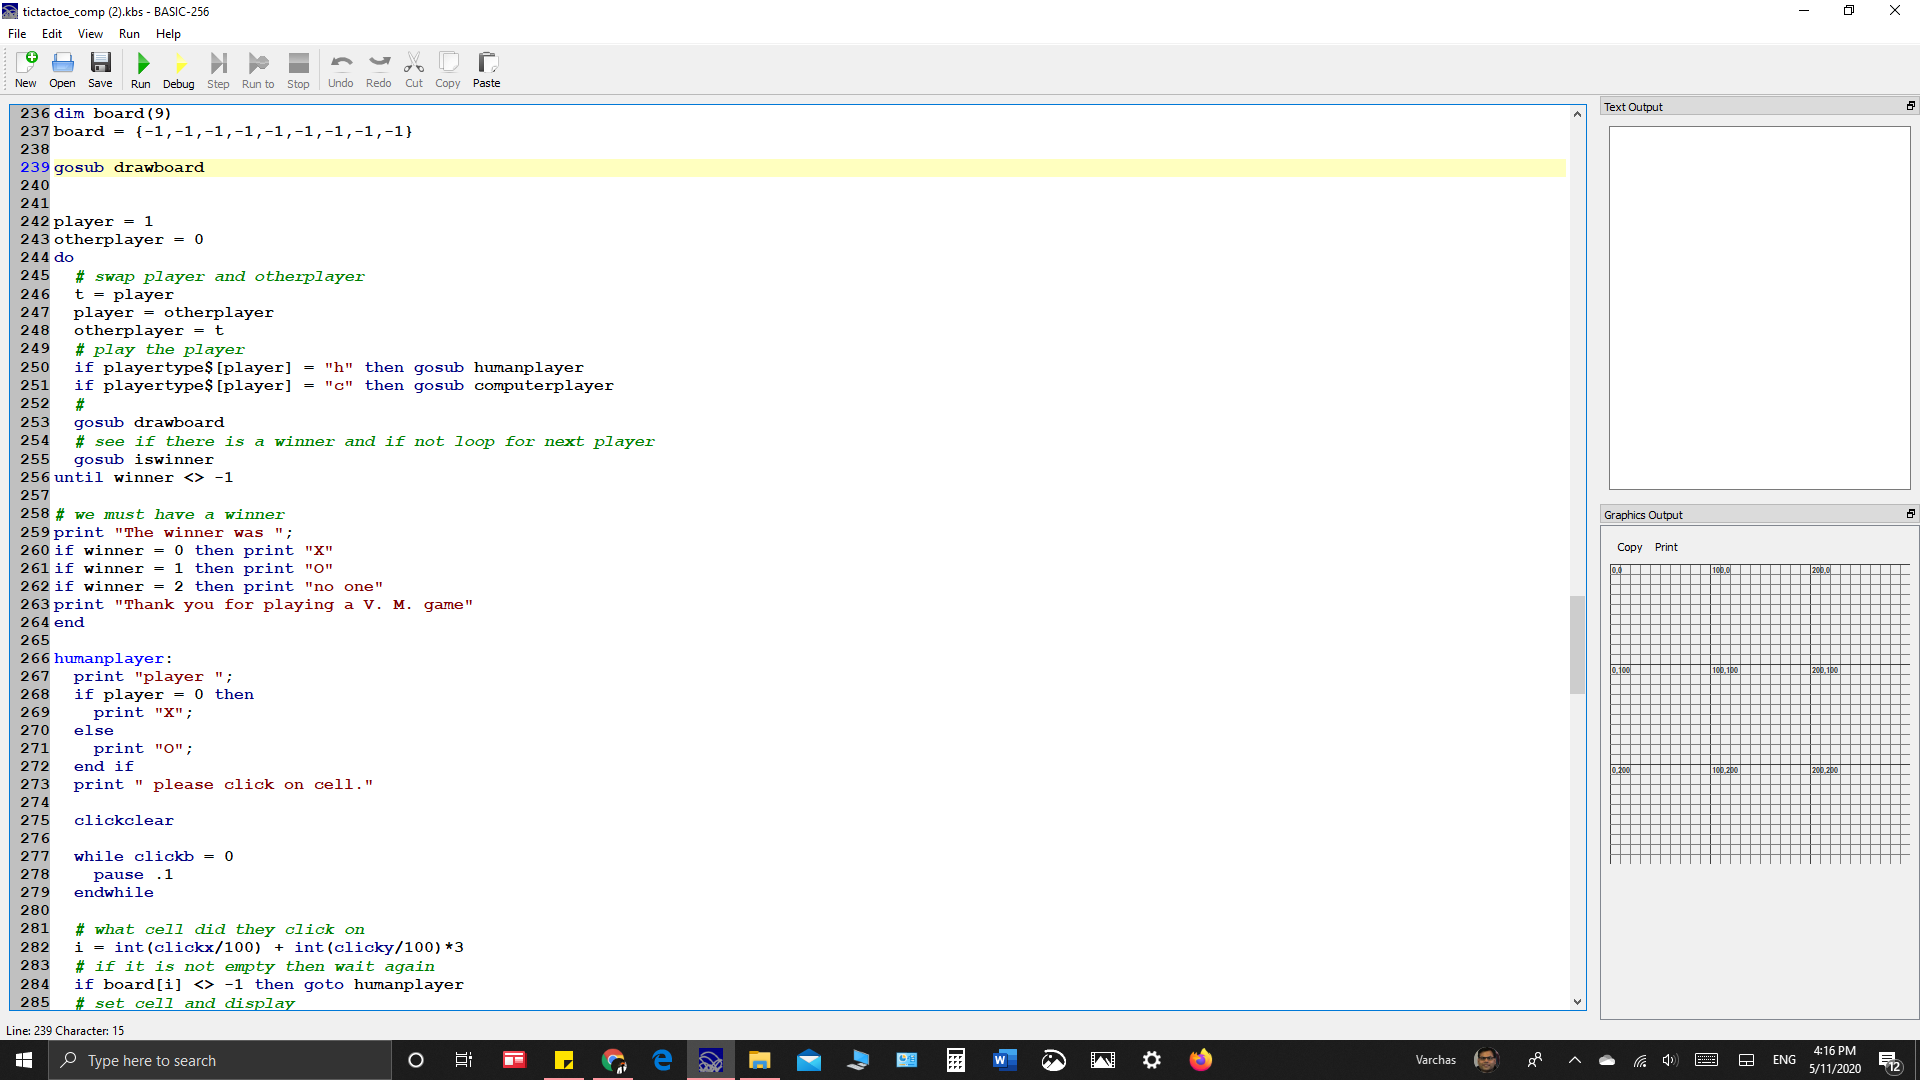This screenshot has width=1920, height=1080.
Task: Open the Edit menu
Action: (52, 33)
